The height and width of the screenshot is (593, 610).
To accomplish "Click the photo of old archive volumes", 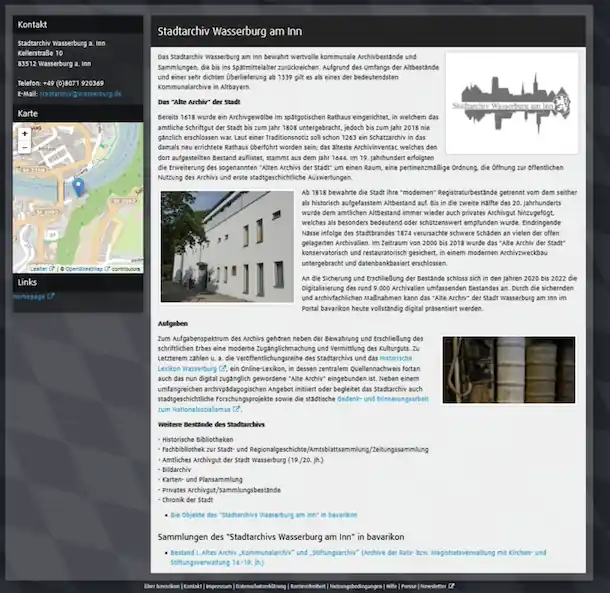I will point(508,370).
